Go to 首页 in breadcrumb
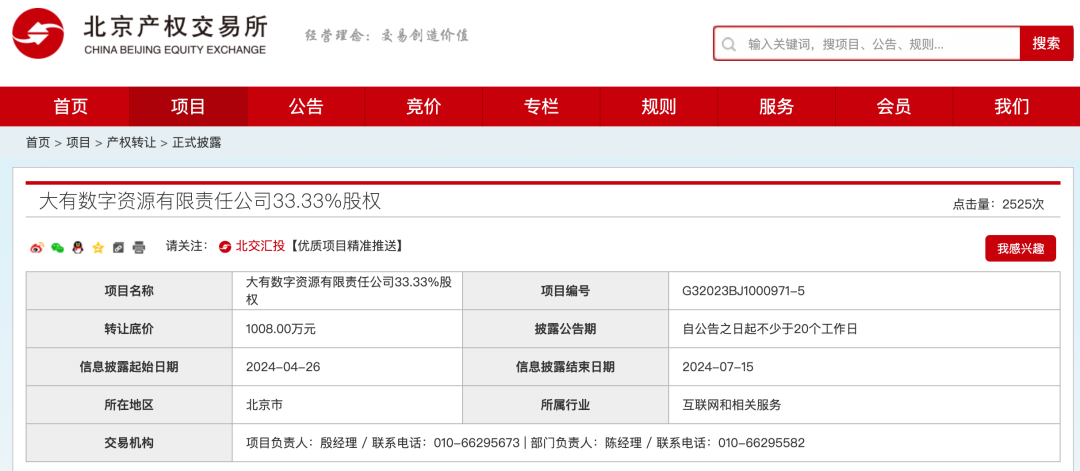This screenshot has width=1080, height=471. [38, 143]
